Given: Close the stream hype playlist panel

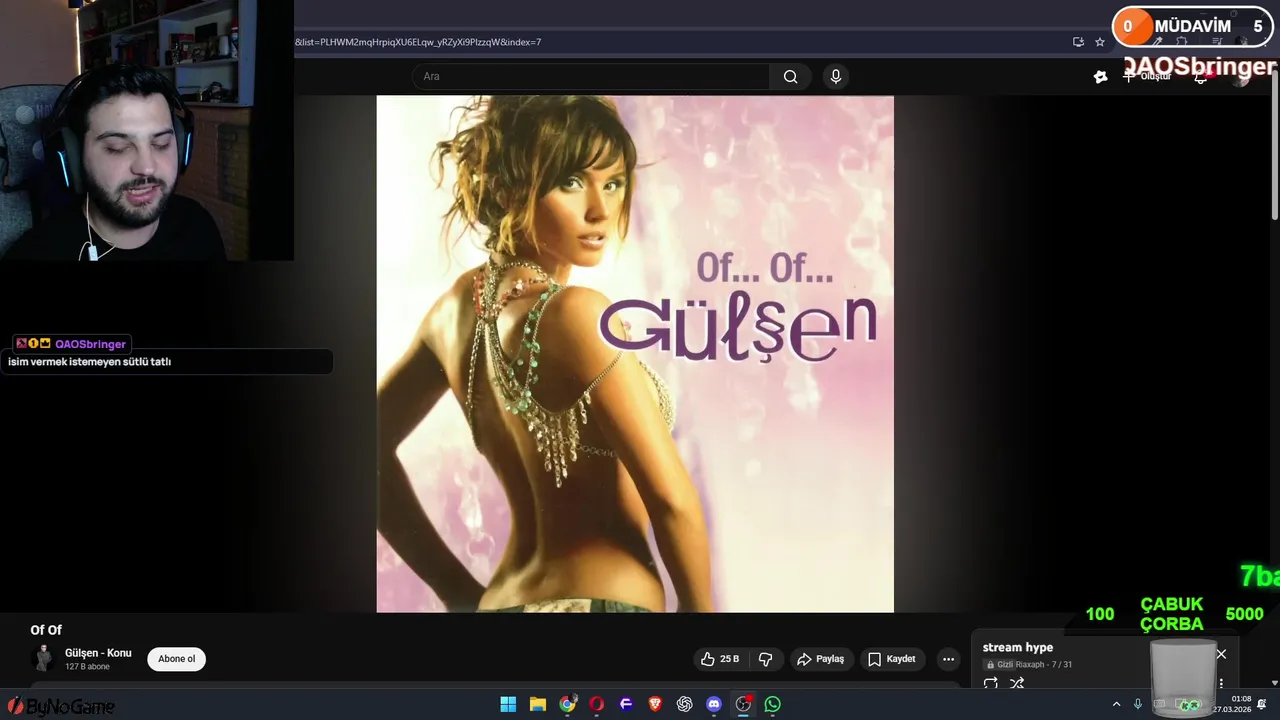Looking at the screenshot, I should coord(1221,654).
